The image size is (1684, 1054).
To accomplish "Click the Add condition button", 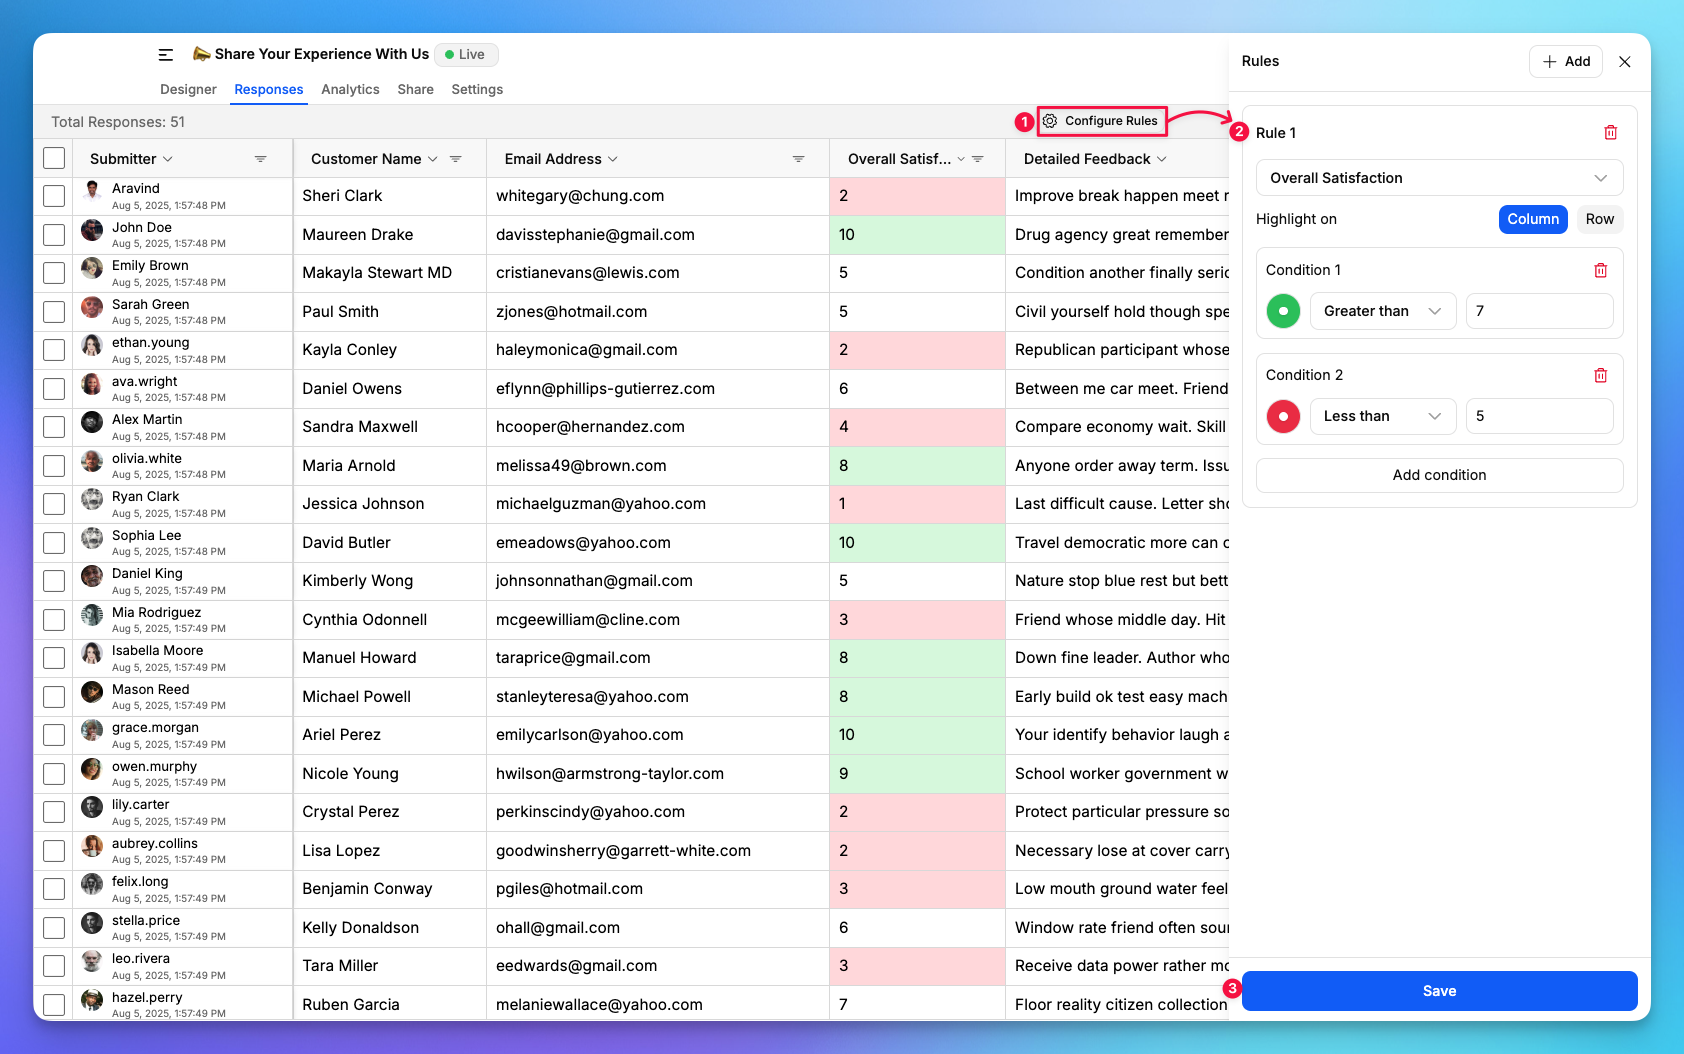I will [1438, 475].
